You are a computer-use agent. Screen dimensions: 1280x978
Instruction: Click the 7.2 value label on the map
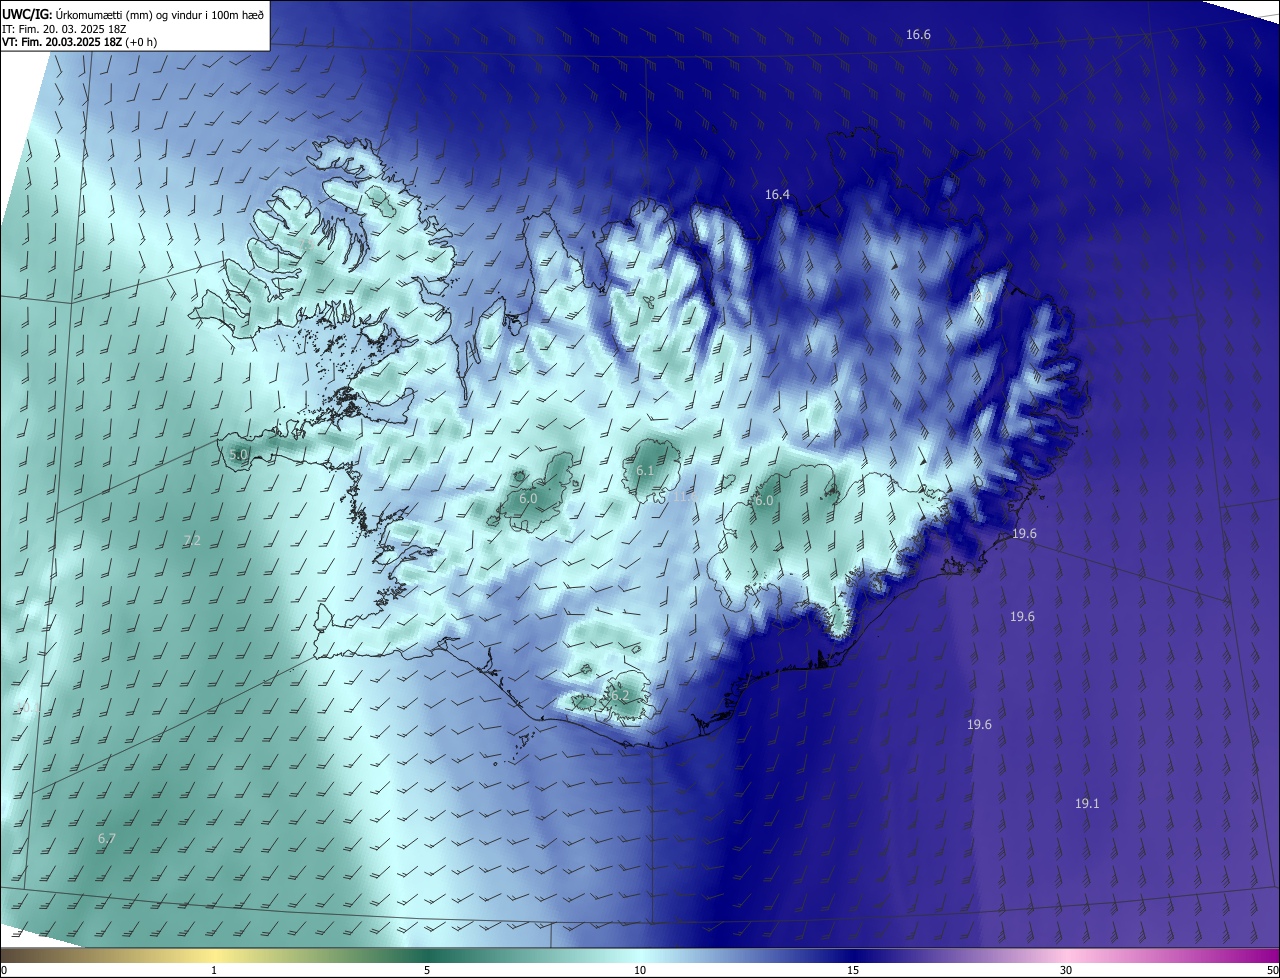click(192, 540)
